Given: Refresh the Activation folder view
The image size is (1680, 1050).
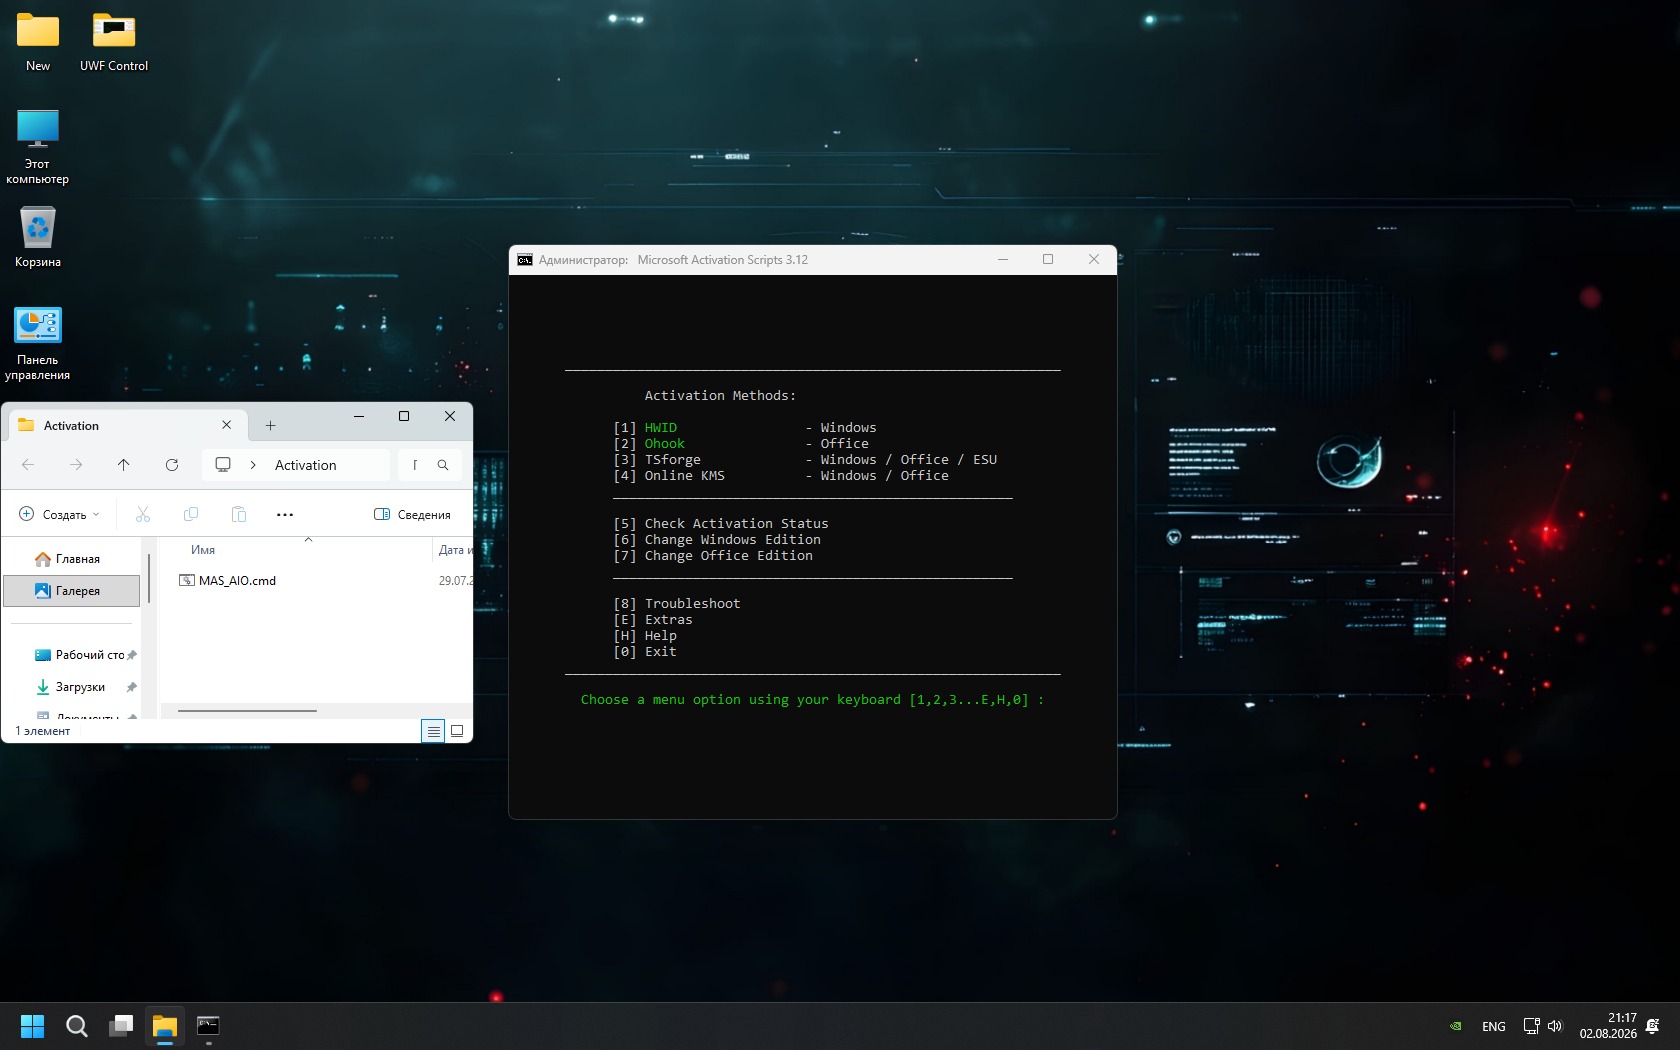Looking at the screenshot, I should [172, 465].
